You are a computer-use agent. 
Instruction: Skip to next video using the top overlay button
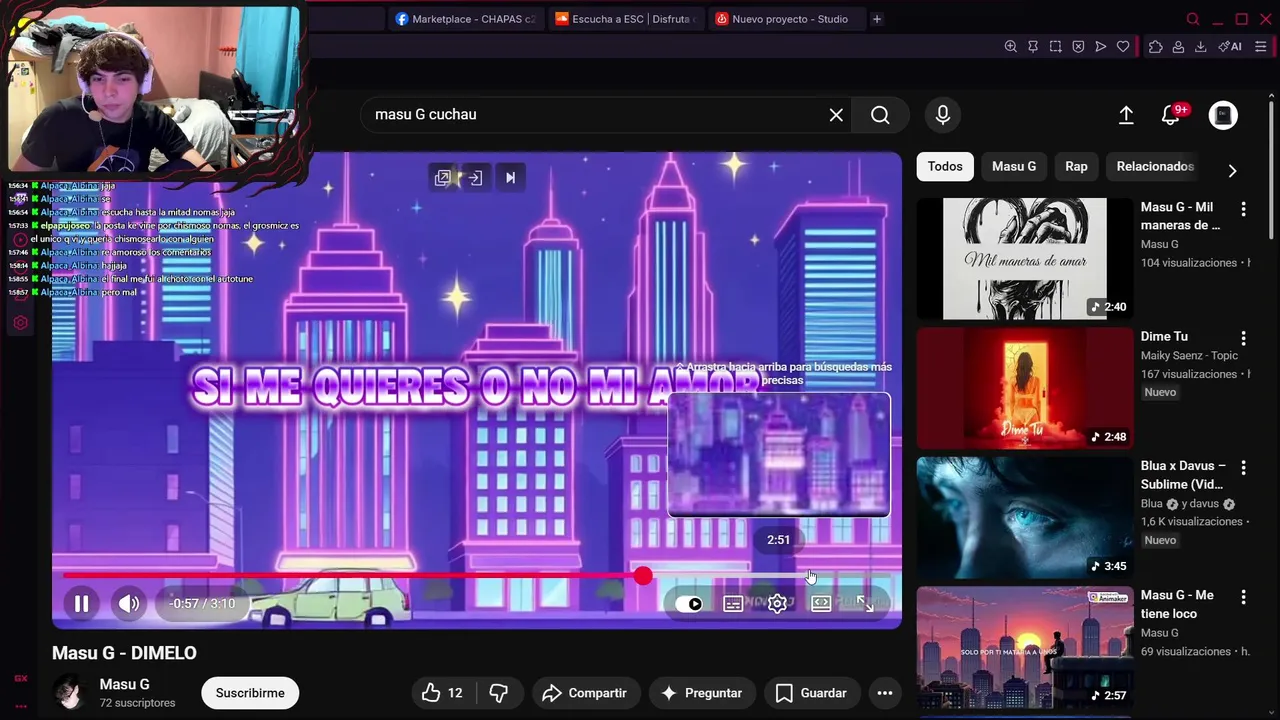[510, 178]
